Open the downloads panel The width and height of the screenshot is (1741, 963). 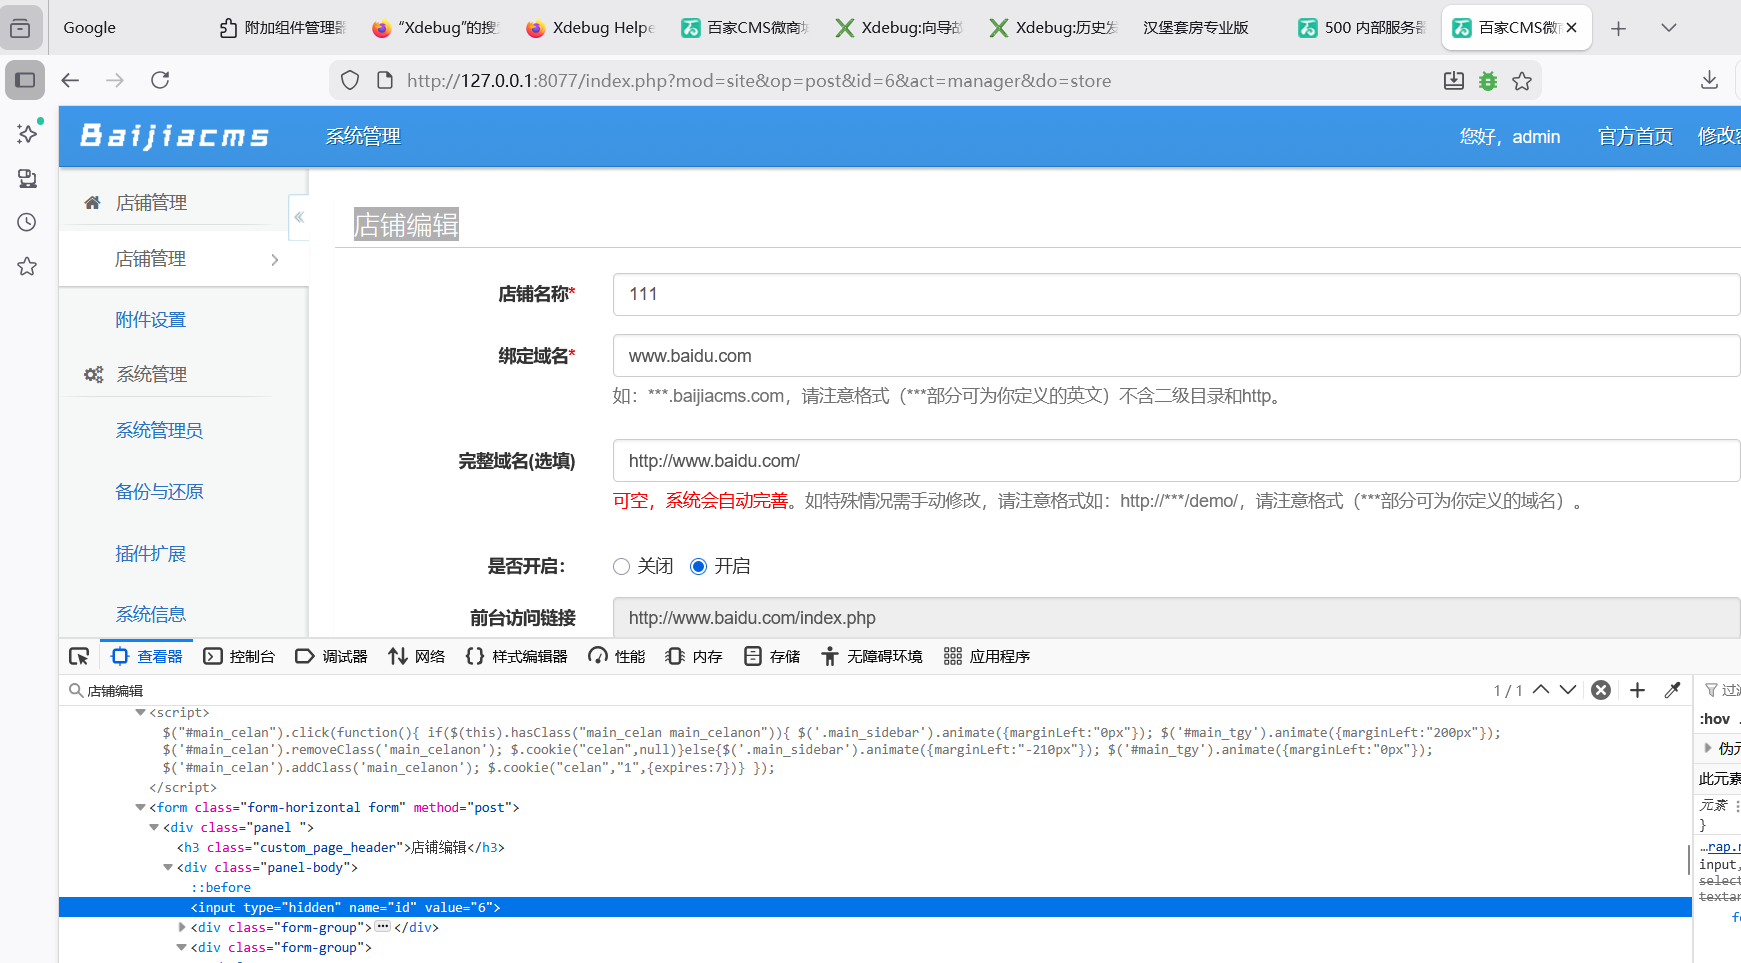(1709, 80)
